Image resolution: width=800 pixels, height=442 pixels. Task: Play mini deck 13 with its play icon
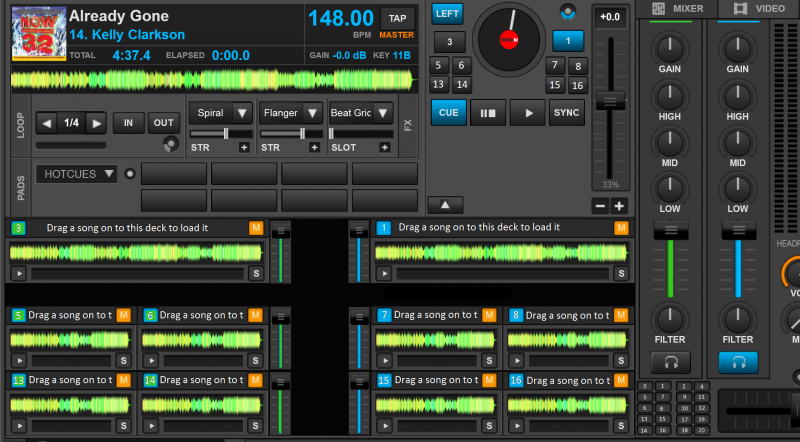pos(19,426)
